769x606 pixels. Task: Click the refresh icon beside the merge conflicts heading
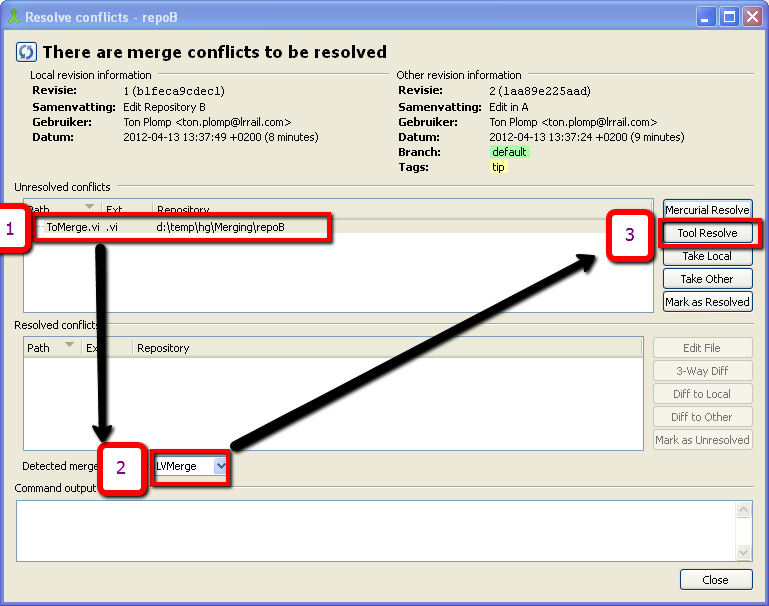click(x=27, y=52)
